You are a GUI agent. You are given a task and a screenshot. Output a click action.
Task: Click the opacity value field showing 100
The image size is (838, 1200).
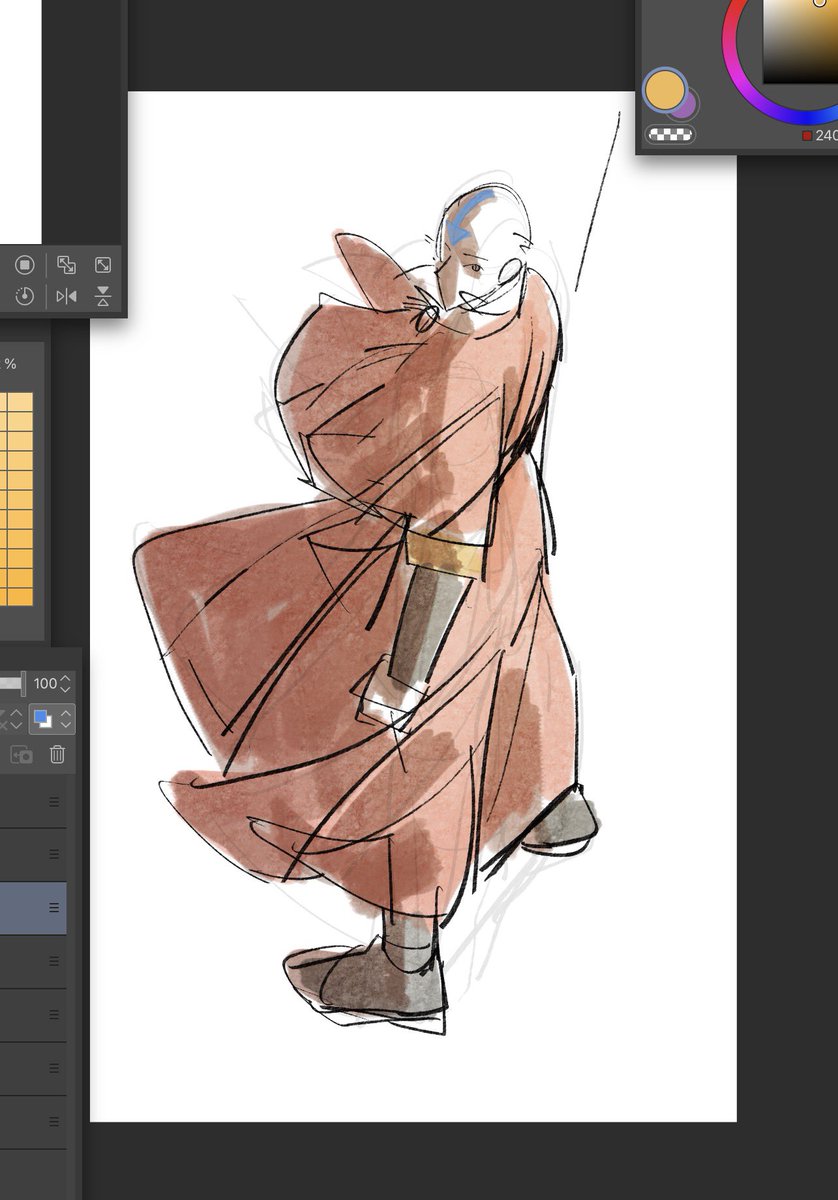45,684
